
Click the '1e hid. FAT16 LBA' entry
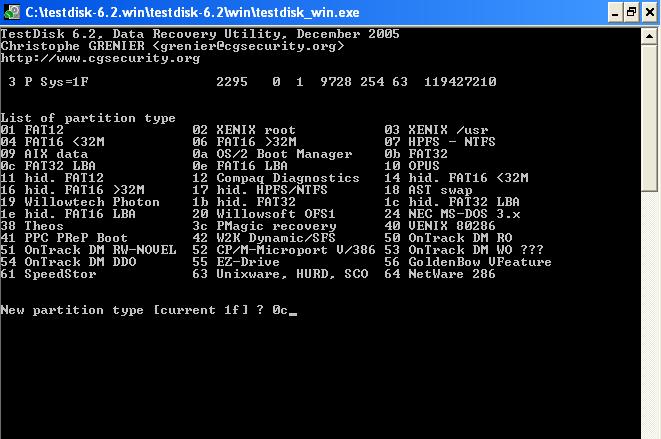pyautogui.click(x=68, y=214)
